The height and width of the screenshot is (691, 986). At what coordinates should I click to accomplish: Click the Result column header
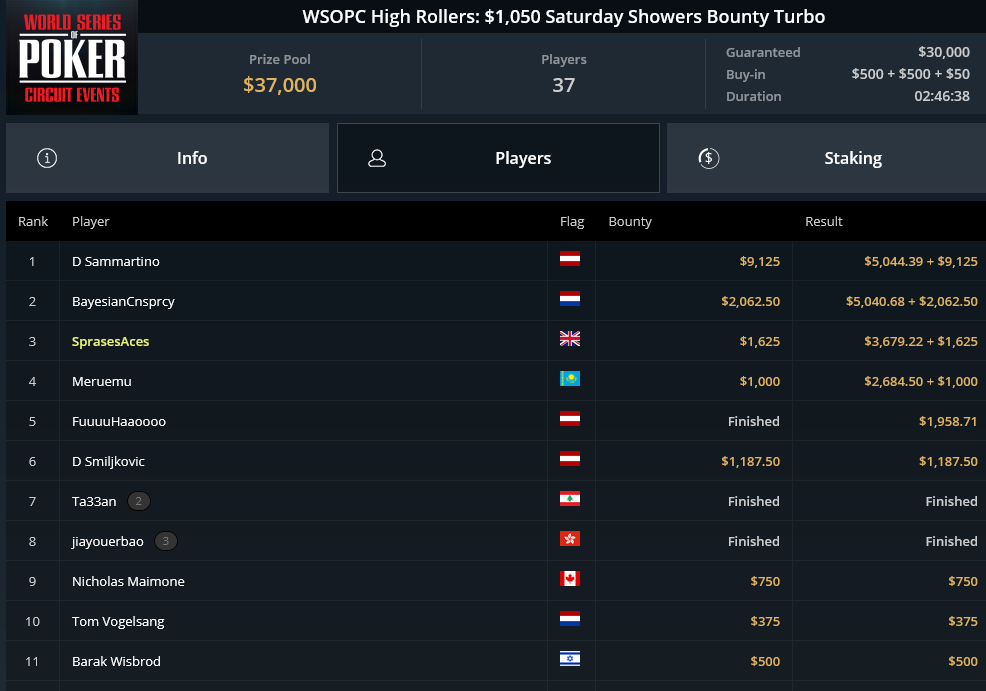point(824,221)
